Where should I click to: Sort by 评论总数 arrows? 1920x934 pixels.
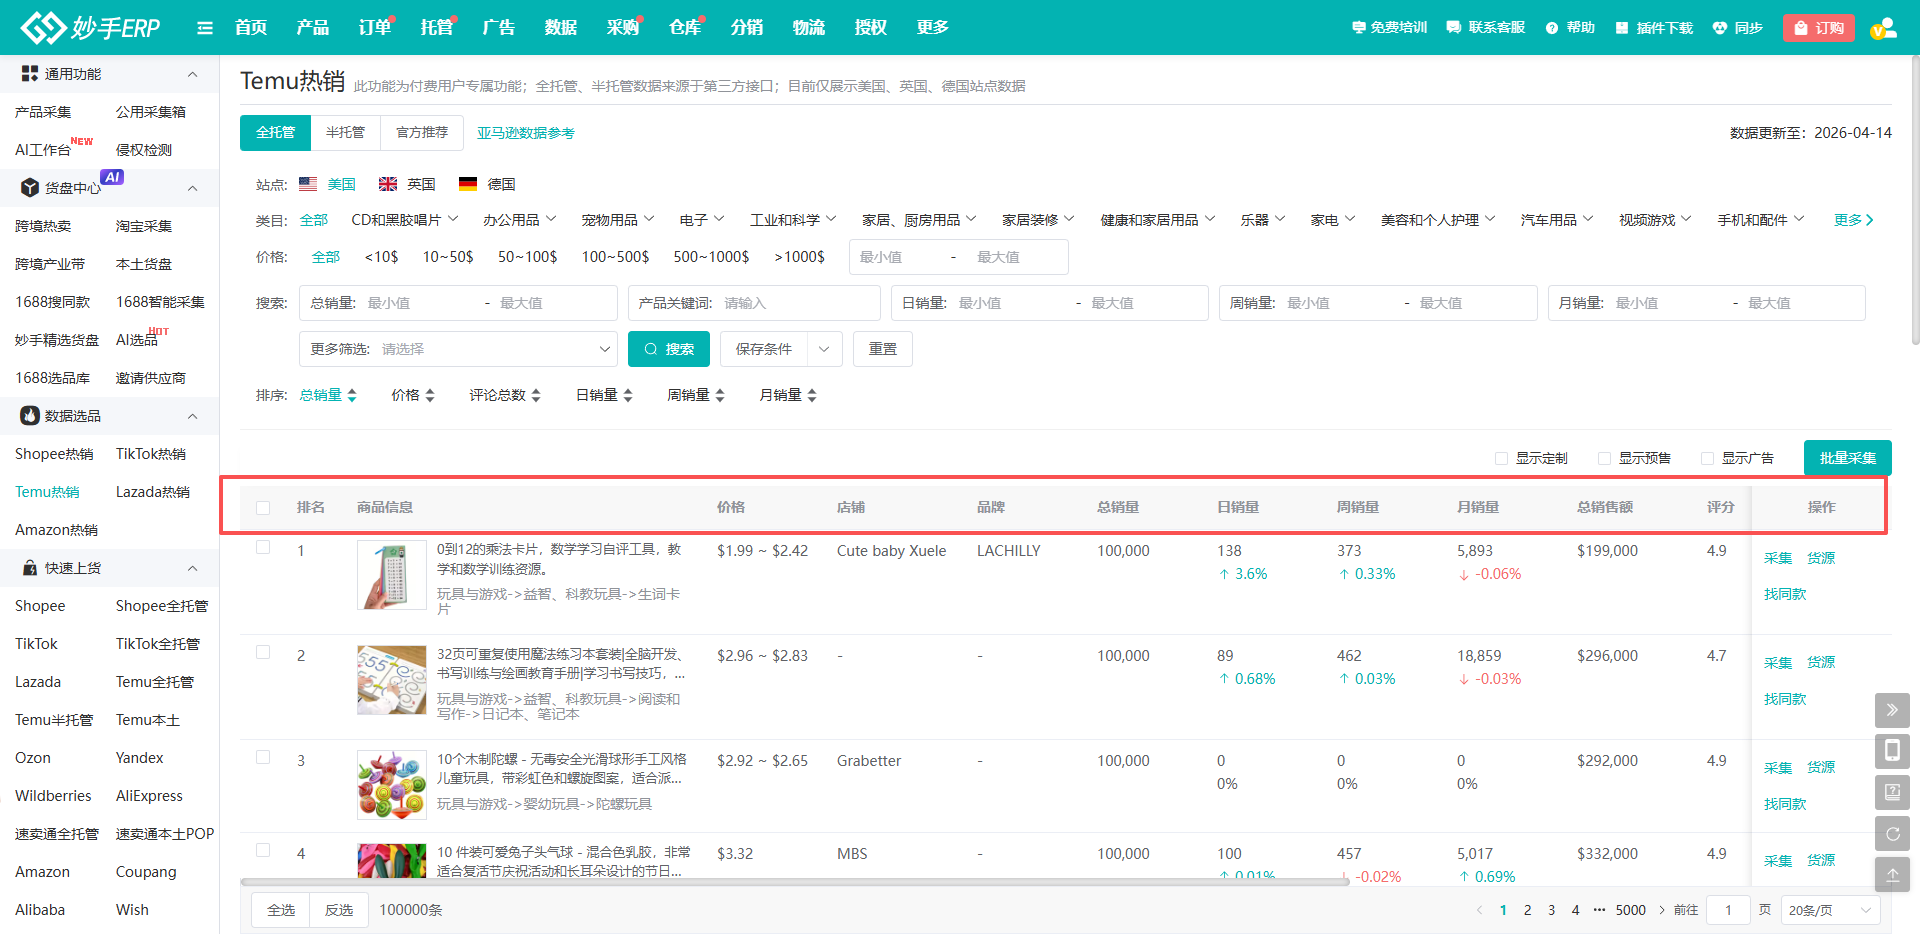tap(536, 396)
